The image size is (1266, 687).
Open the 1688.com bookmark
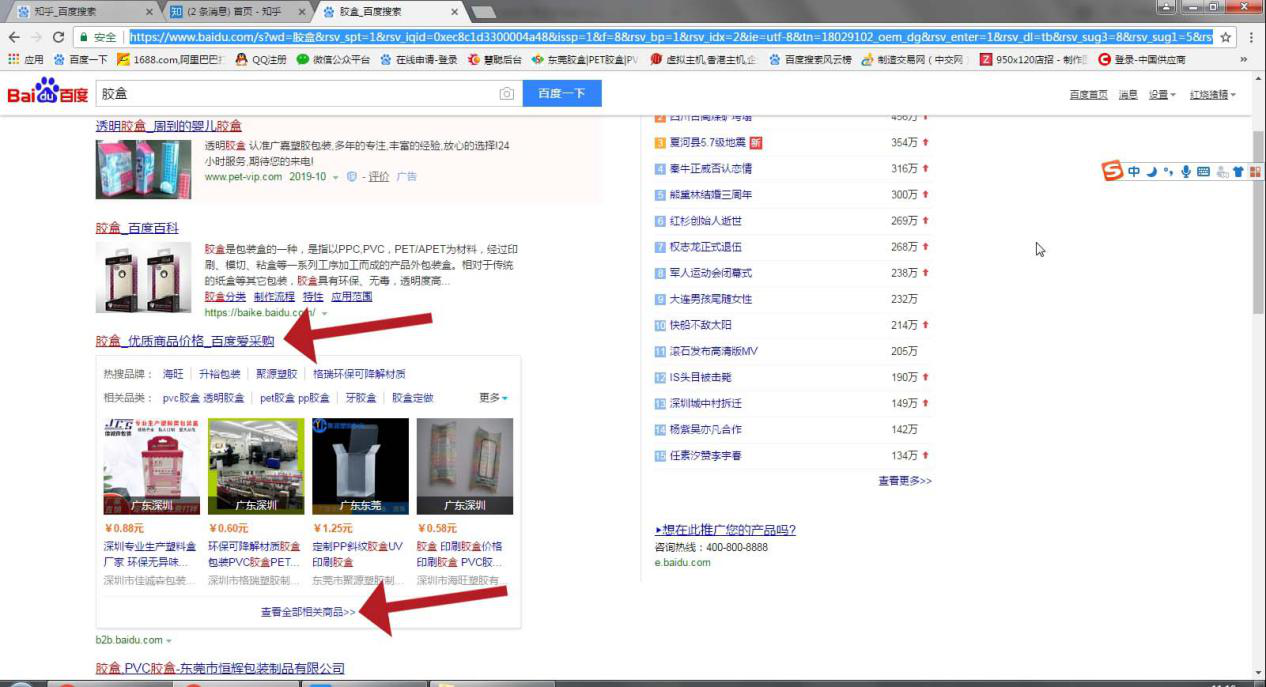pyautogui.click(x=169, y=59)
